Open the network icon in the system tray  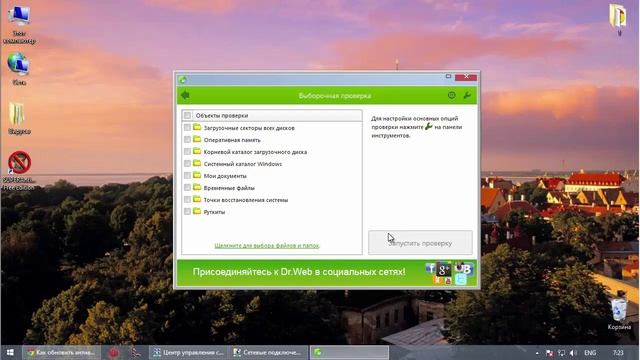click(x=562, y=353)
